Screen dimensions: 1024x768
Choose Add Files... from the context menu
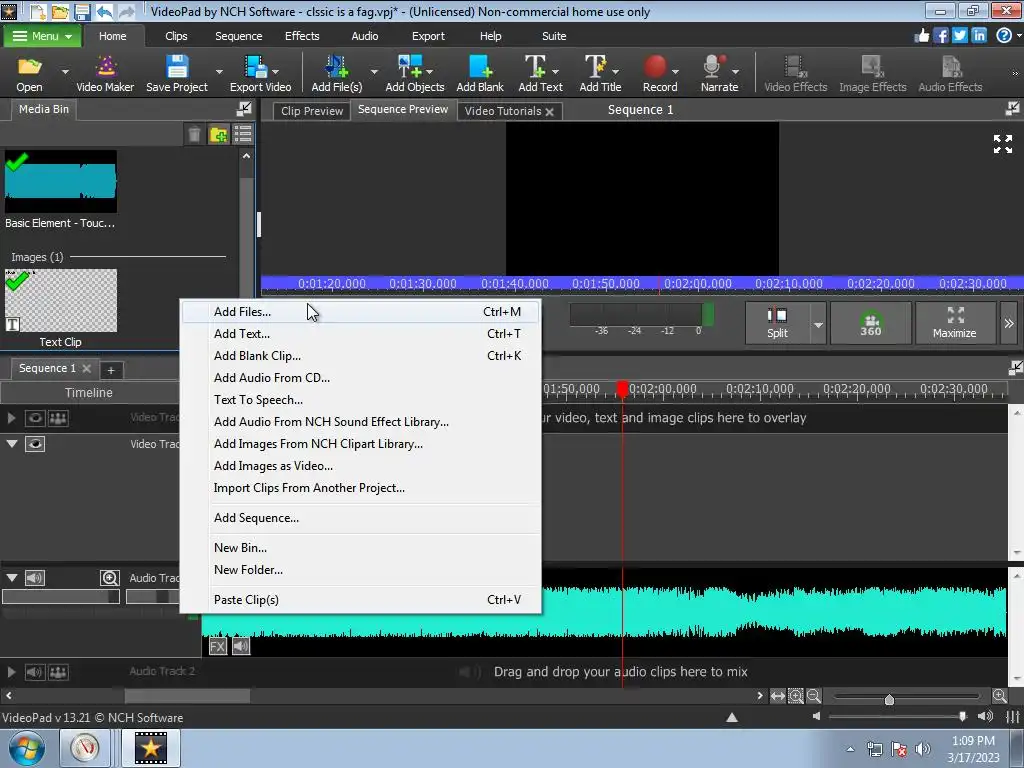[x=360, y=312]
